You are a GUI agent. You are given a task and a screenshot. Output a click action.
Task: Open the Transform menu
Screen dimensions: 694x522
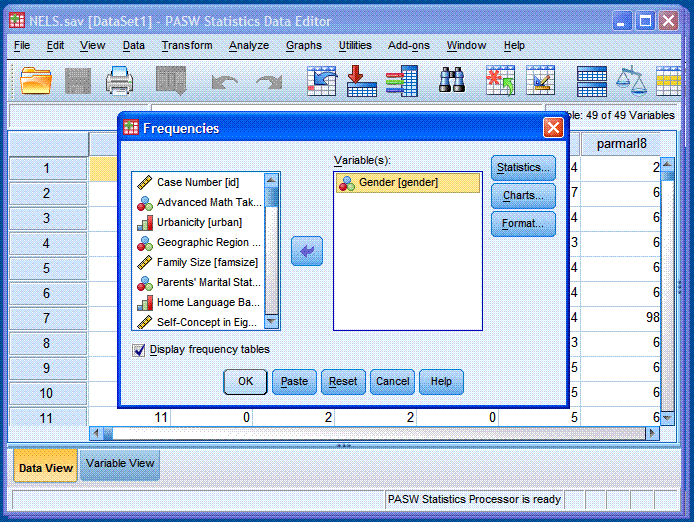click(187, 46)
